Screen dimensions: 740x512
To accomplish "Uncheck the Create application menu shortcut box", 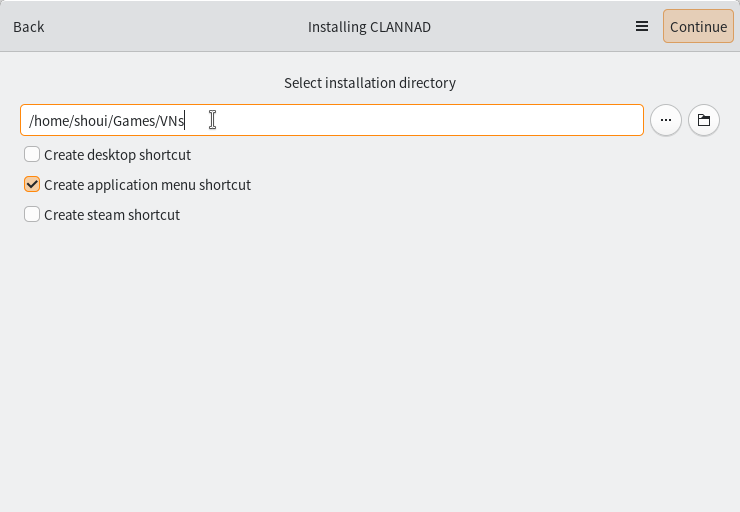I will point(32,185).
